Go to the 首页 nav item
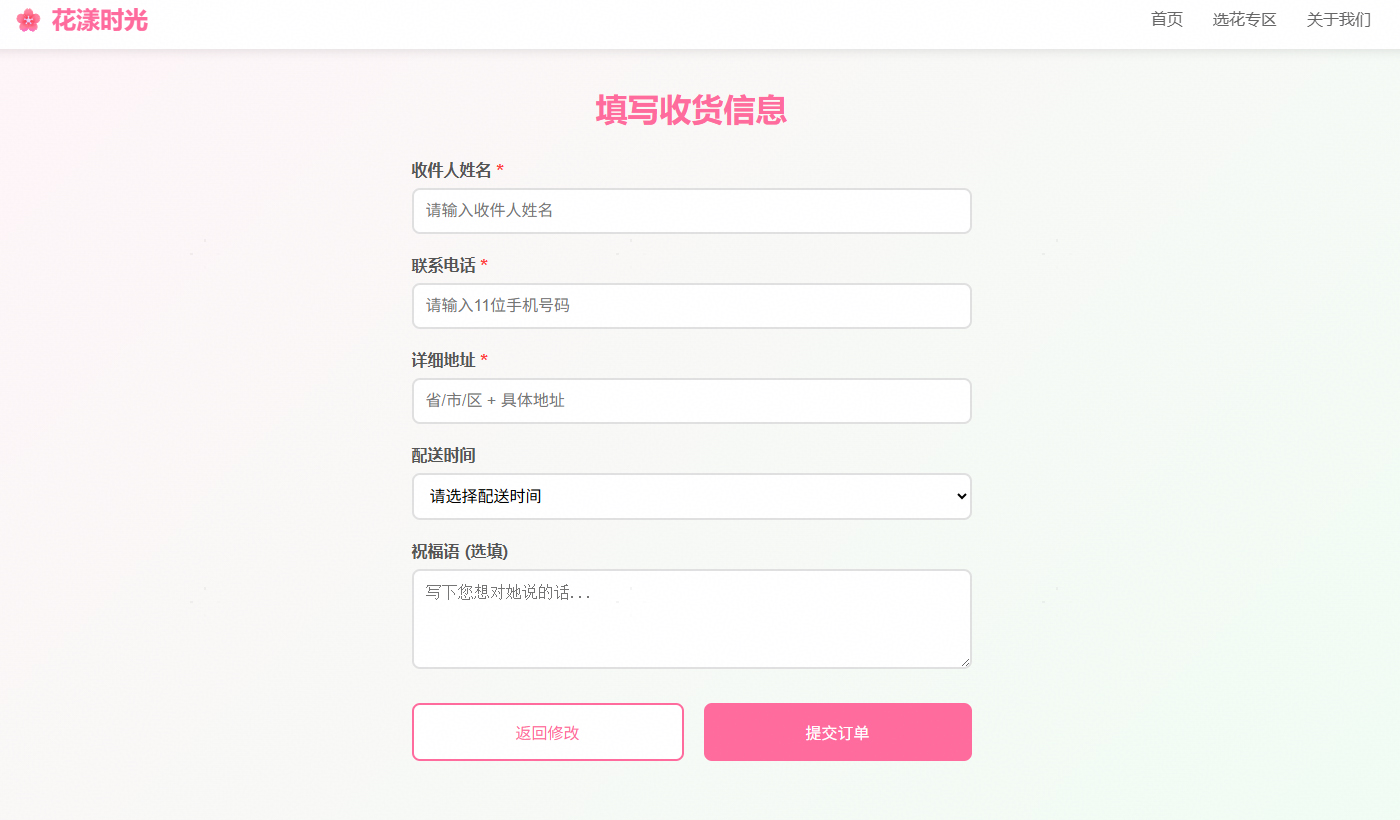The width and height of the screenshot is (1400, 820). click(1166, 20)
